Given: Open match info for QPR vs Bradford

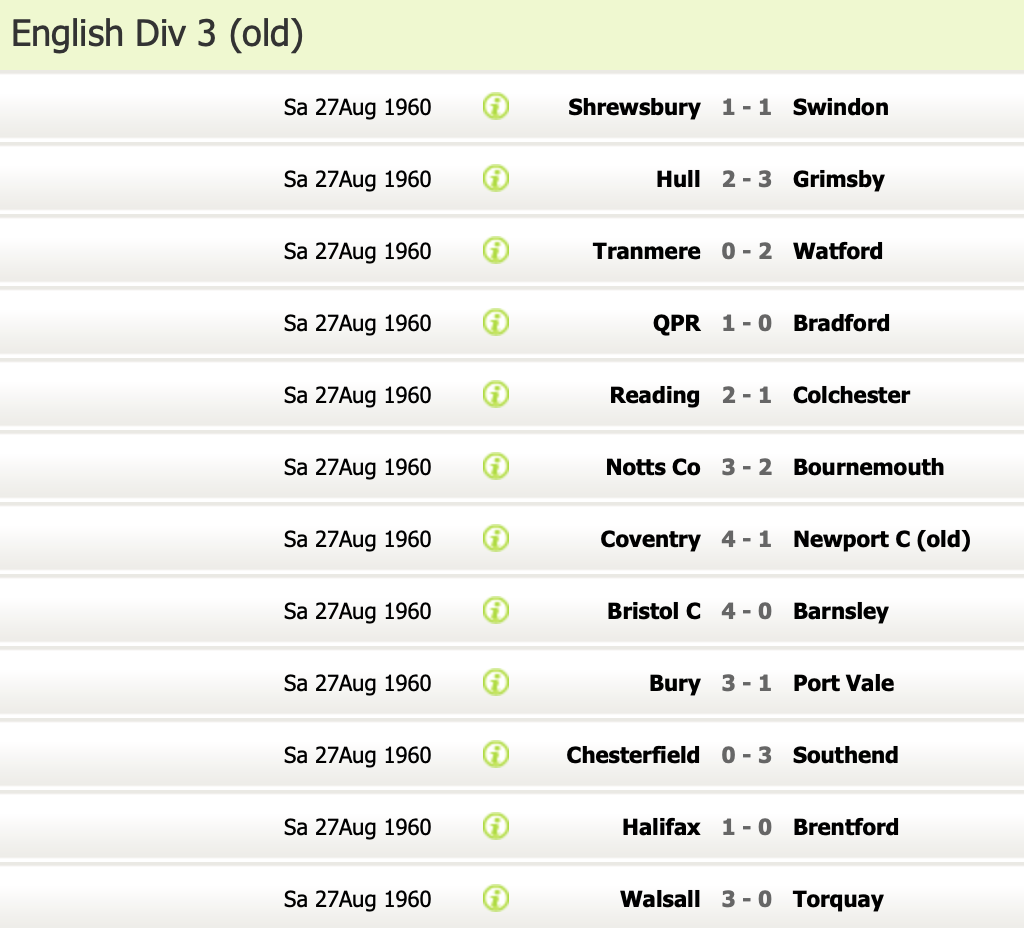Looking at the screenshot, I should coord(496,322).
